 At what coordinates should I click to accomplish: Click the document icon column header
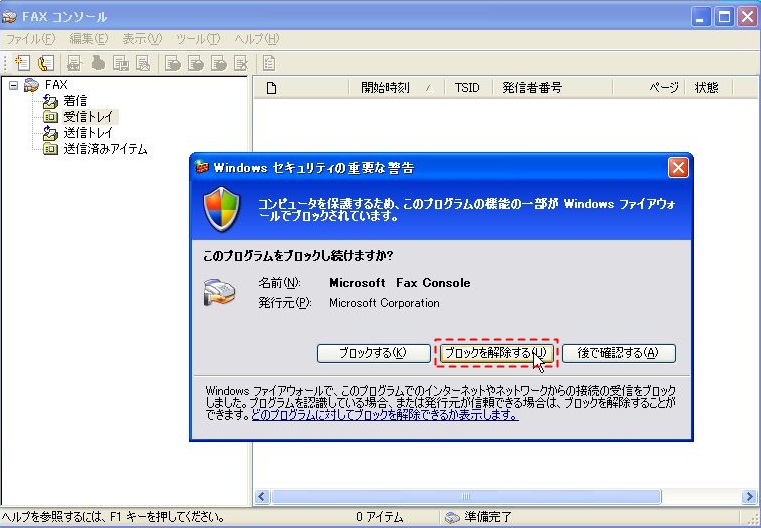tap(271, 88)
